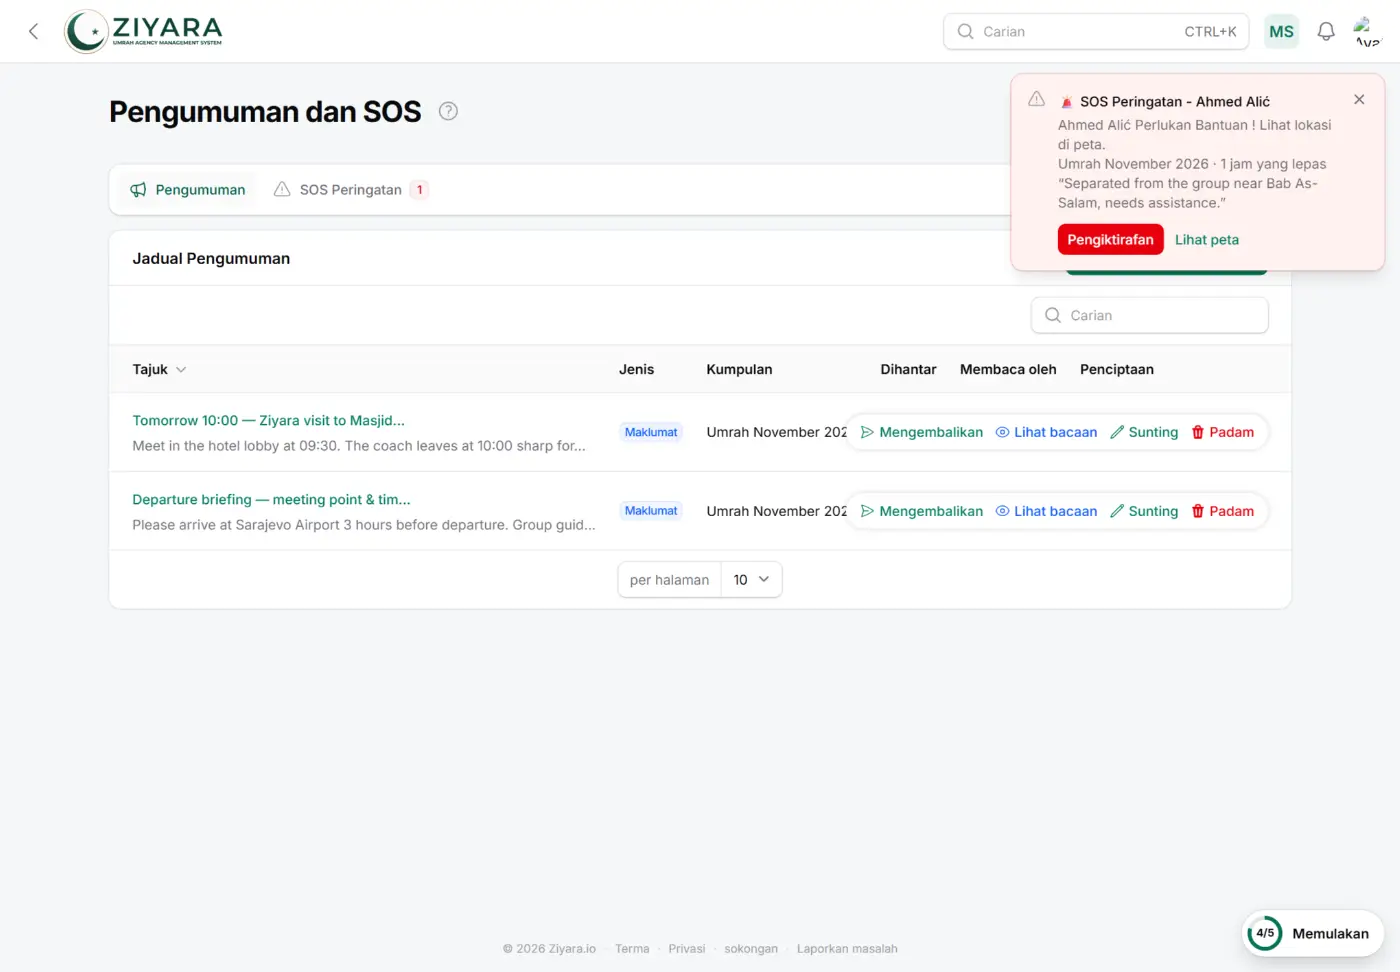Open the notifications bell
The height and width of the screenshot is (972, 1400).
click(1326, 31)
